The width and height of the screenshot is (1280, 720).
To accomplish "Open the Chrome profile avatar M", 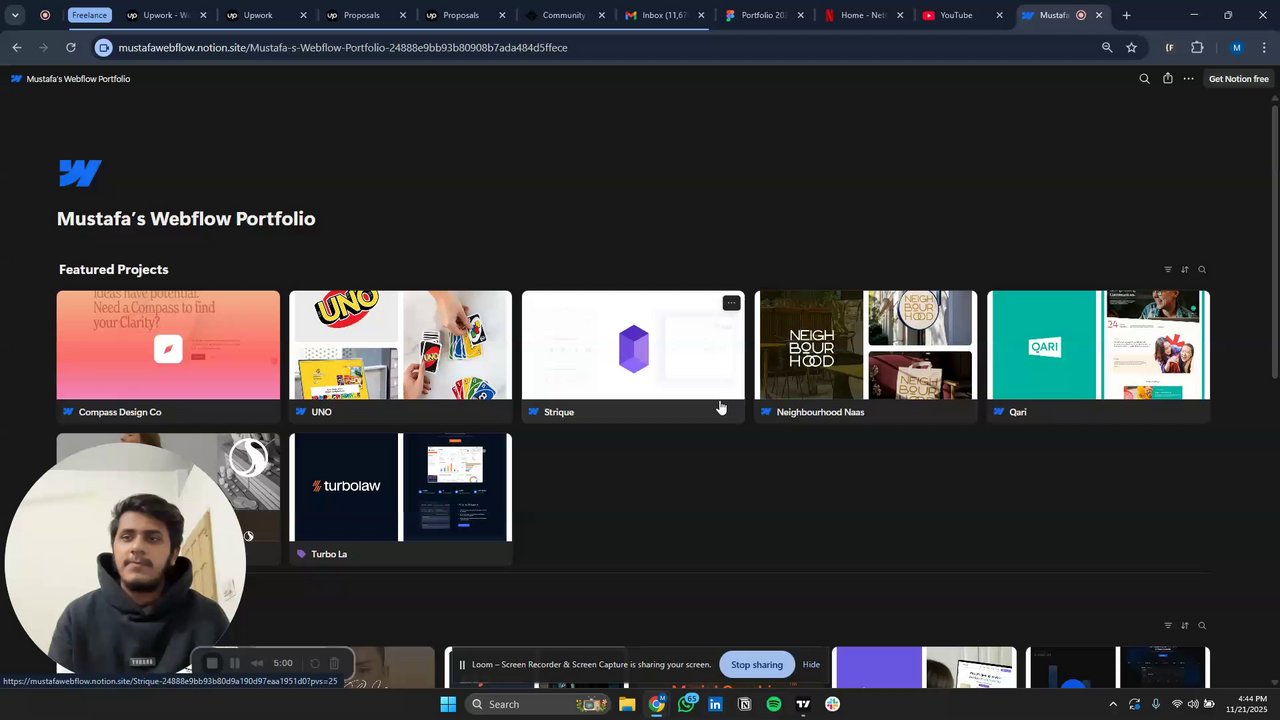I will pos(1236,47).
